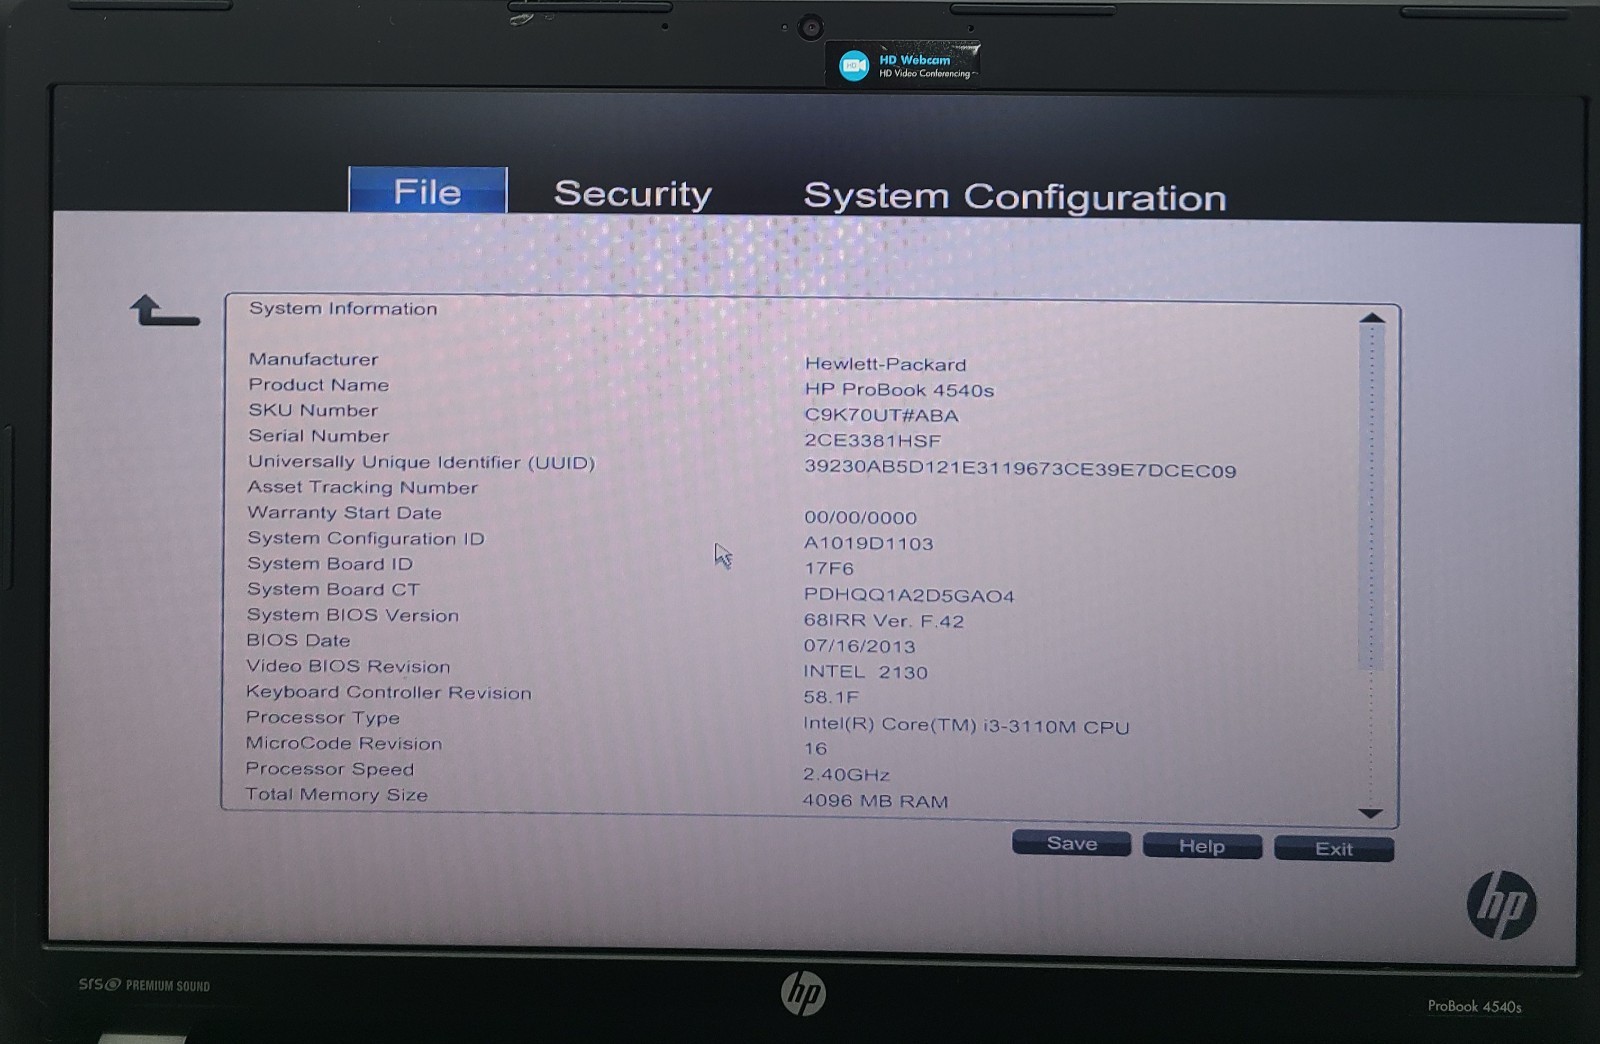1600x1044 pixels.
Task: Click the Hewlett-Packard value
Action: pyautogui.click(x=886, y=364)
